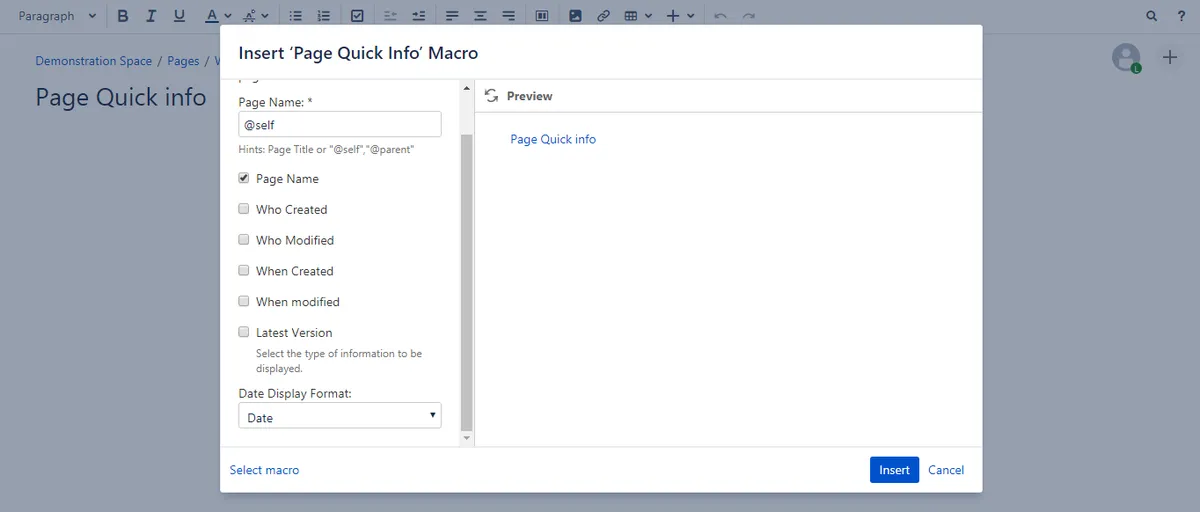Viewport: 1200px width, 512px height.
Task: Click the user avatar icon
Action: [1127, 57]
